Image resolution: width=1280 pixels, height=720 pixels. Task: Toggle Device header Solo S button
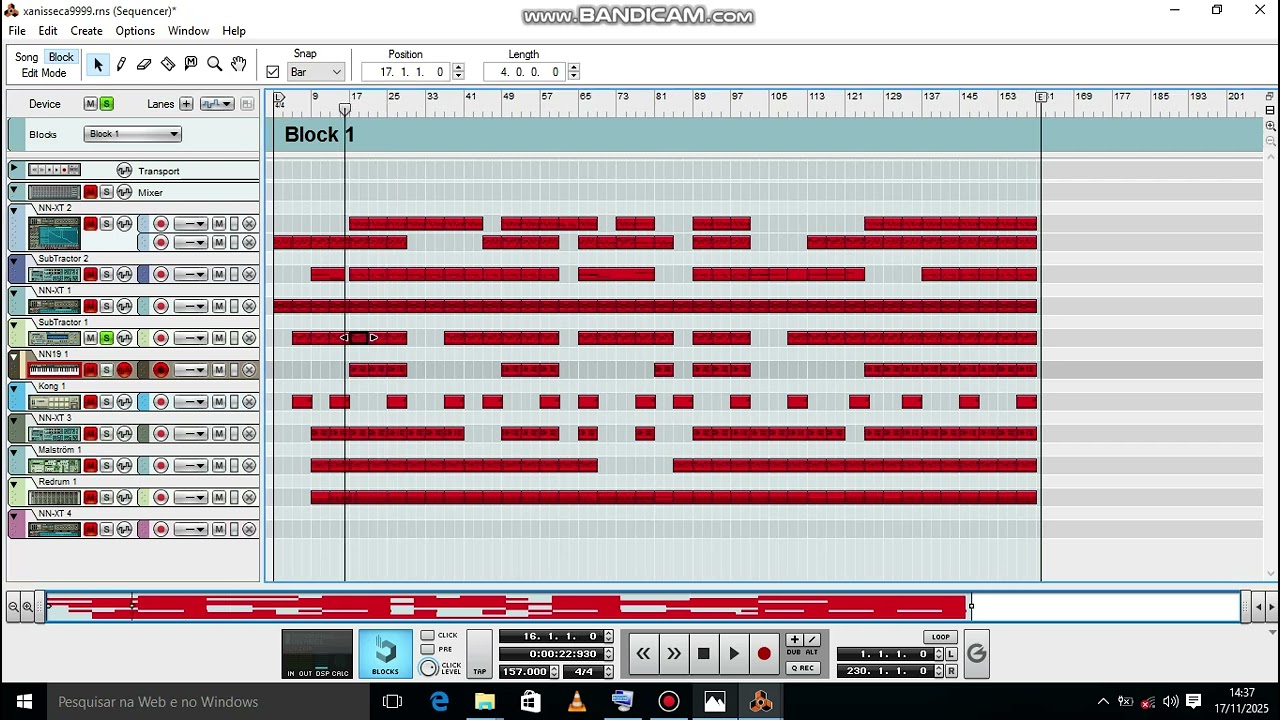[x=106, y=104]
